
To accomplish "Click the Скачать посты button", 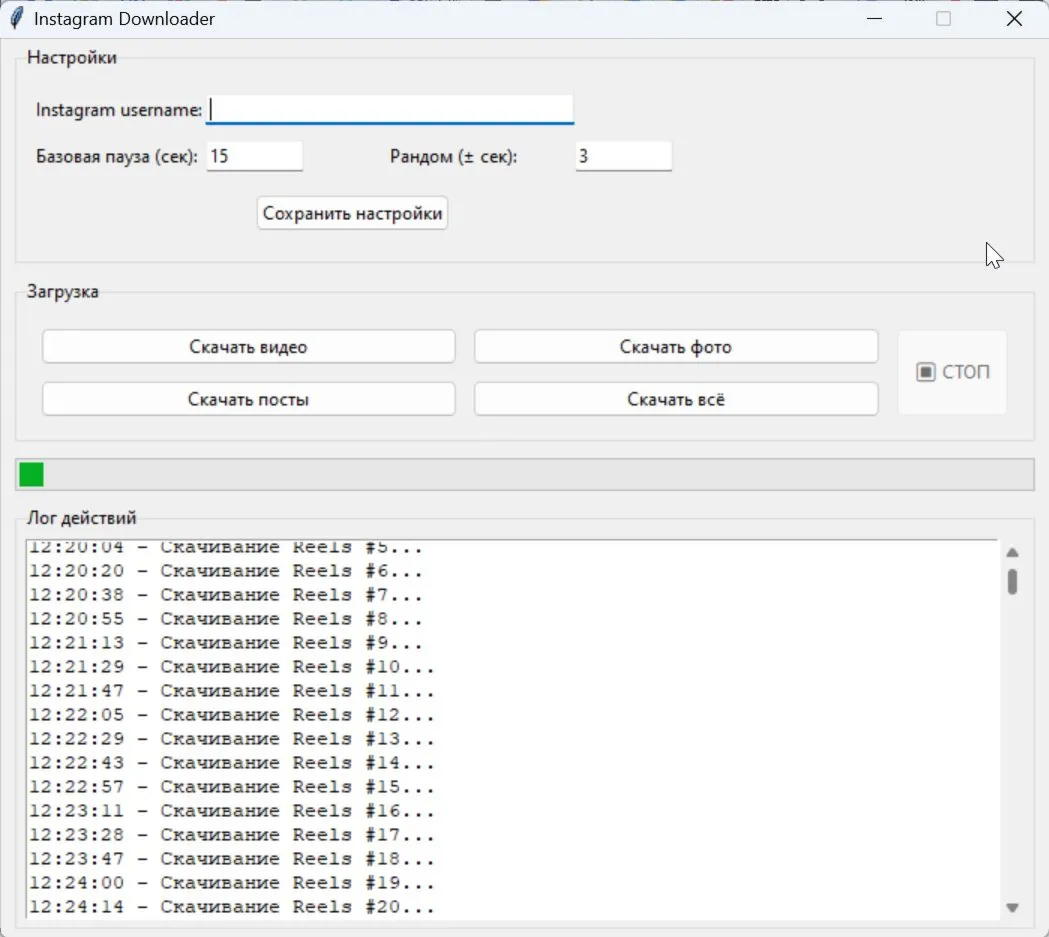I will tap(248, 399).
